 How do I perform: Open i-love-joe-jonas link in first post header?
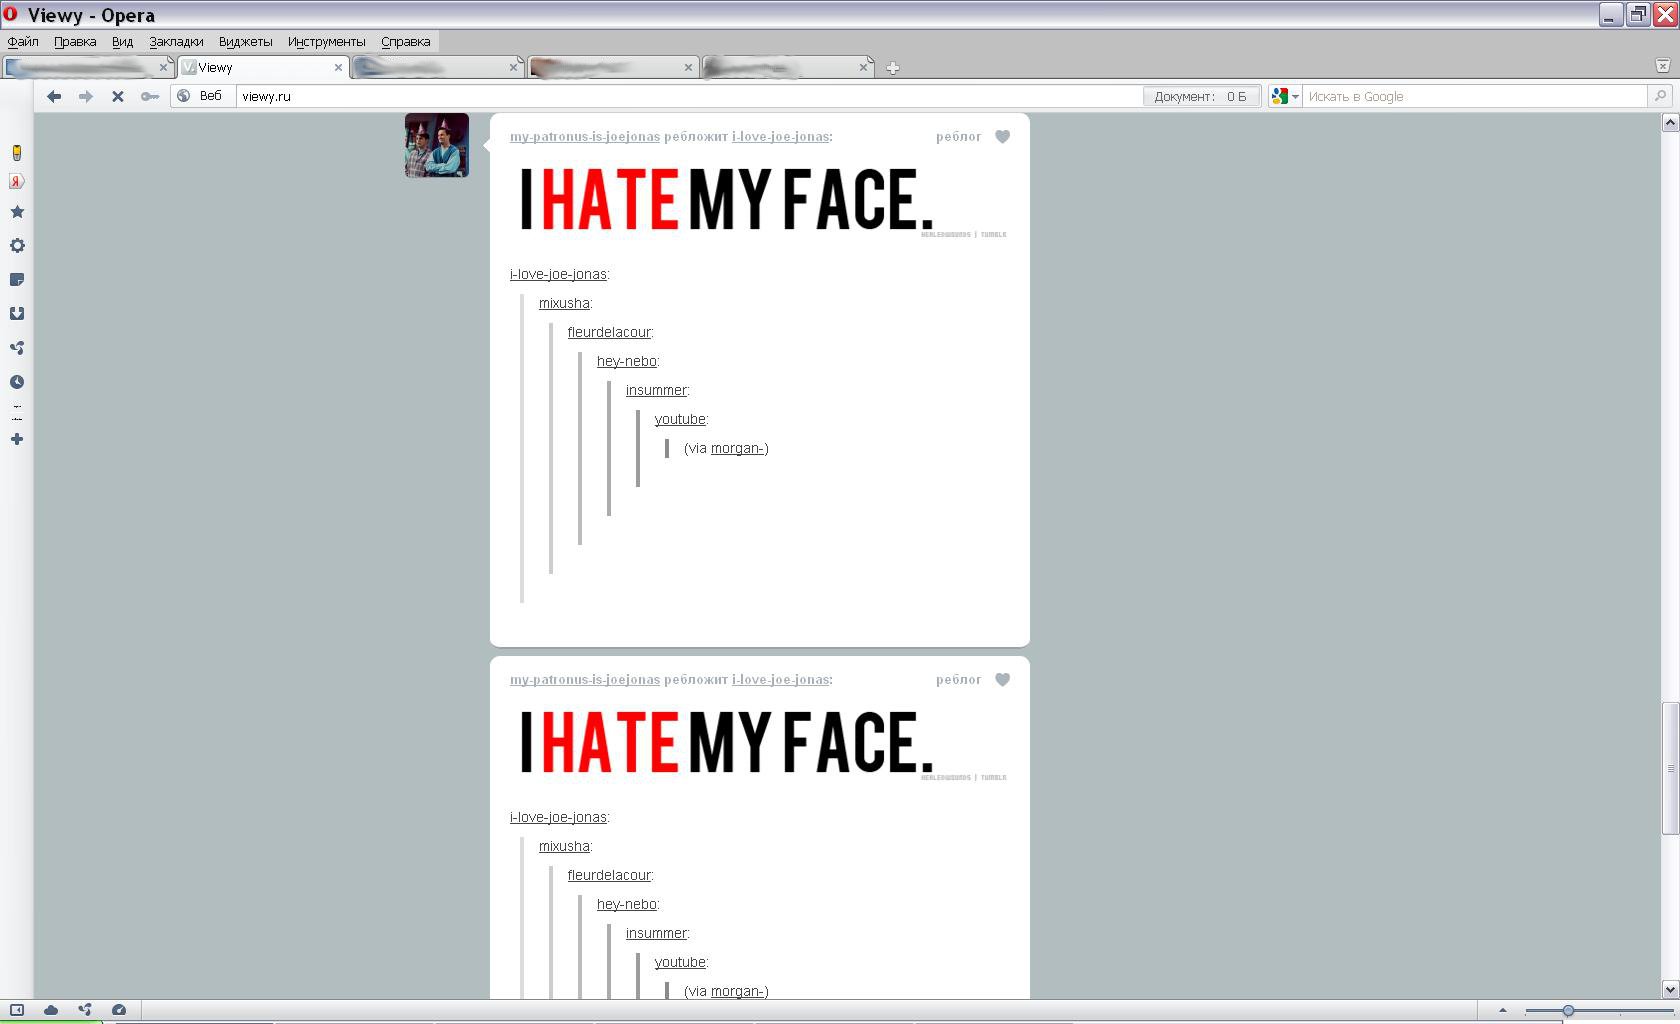(x=780, y=137)
